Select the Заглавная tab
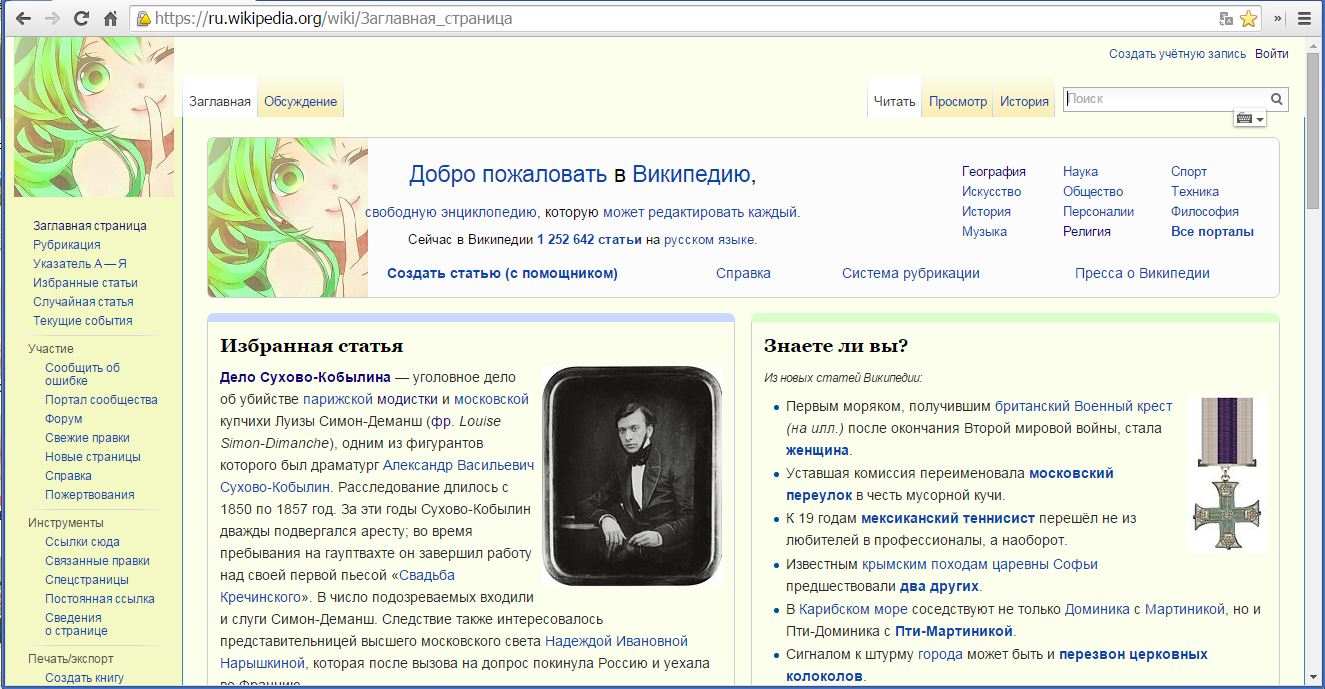The width and height of the screenshot is (1325, 689). (x=220, y=101)
